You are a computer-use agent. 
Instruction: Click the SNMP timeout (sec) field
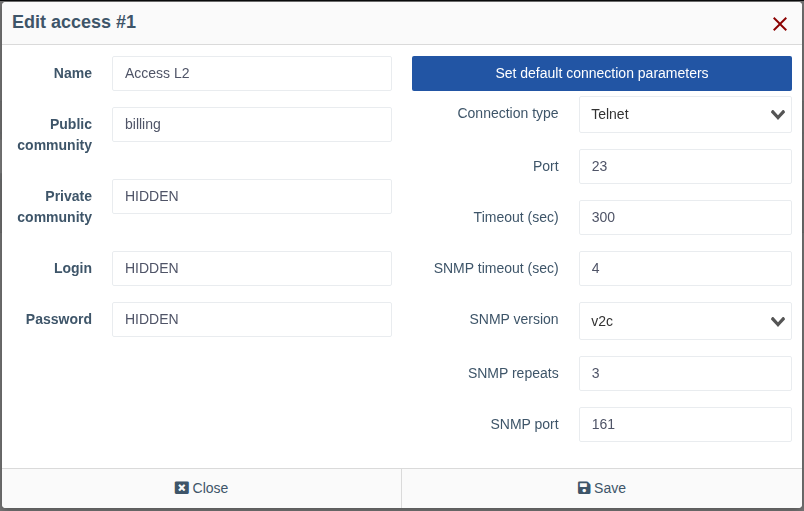pyautogui.click(x=685, y=268)
